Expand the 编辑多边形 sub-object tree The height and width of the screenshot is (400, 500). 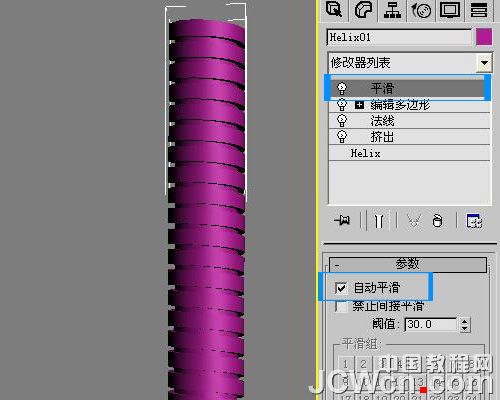[359, 105]
